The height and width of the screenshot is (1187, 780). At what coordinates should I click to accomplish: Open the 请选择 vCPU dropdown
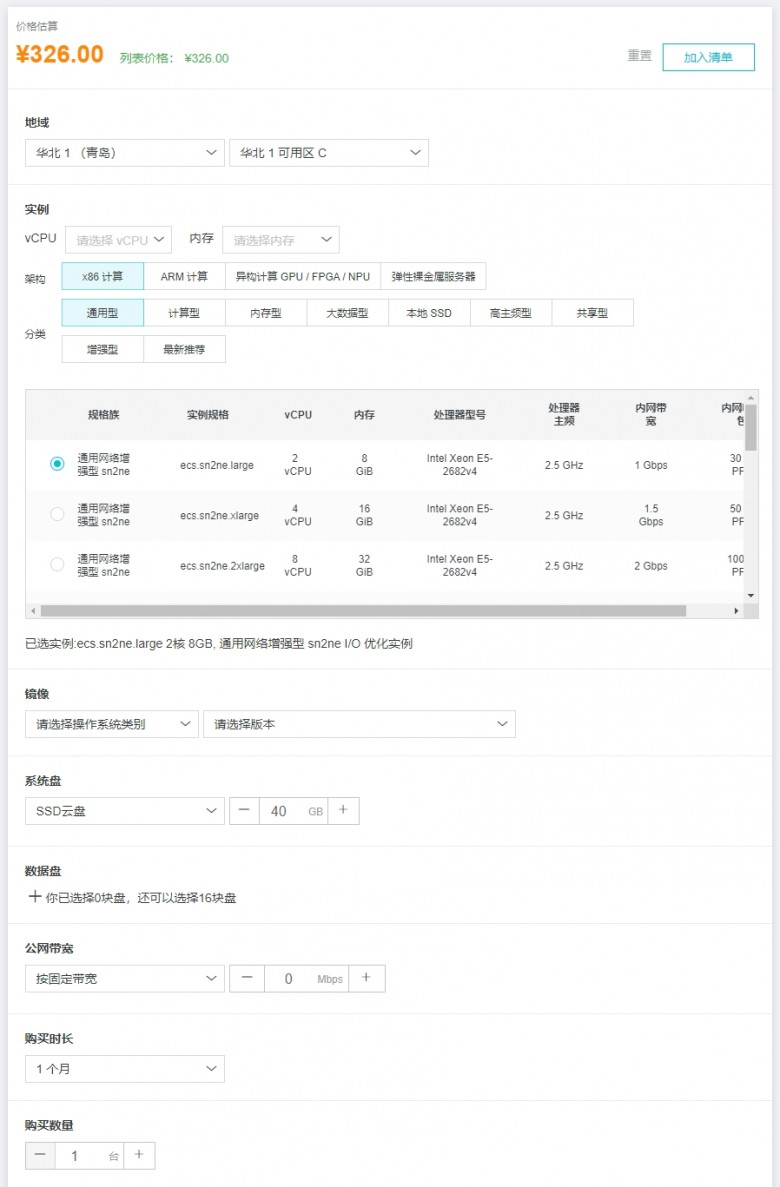tap(119, 240)
